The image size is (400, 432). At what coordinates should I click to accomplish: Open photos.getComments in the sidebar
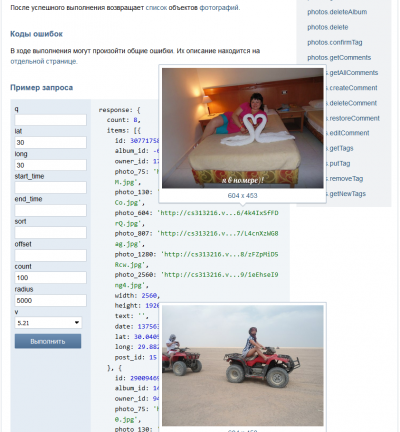339,58
